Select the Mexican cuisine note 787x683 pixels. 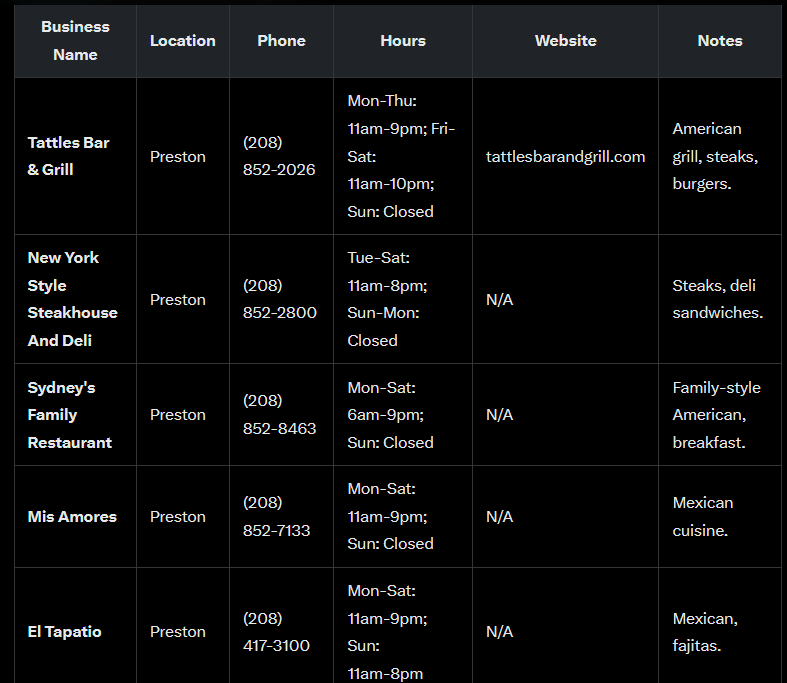(x=703, y=516)
